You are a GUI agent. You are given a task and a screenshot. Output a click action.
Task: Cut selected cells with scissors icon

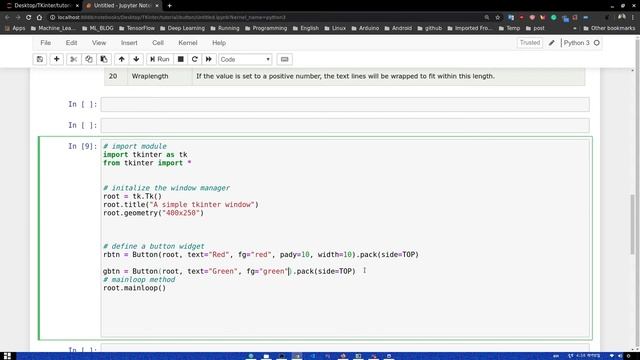coord(73,59)
